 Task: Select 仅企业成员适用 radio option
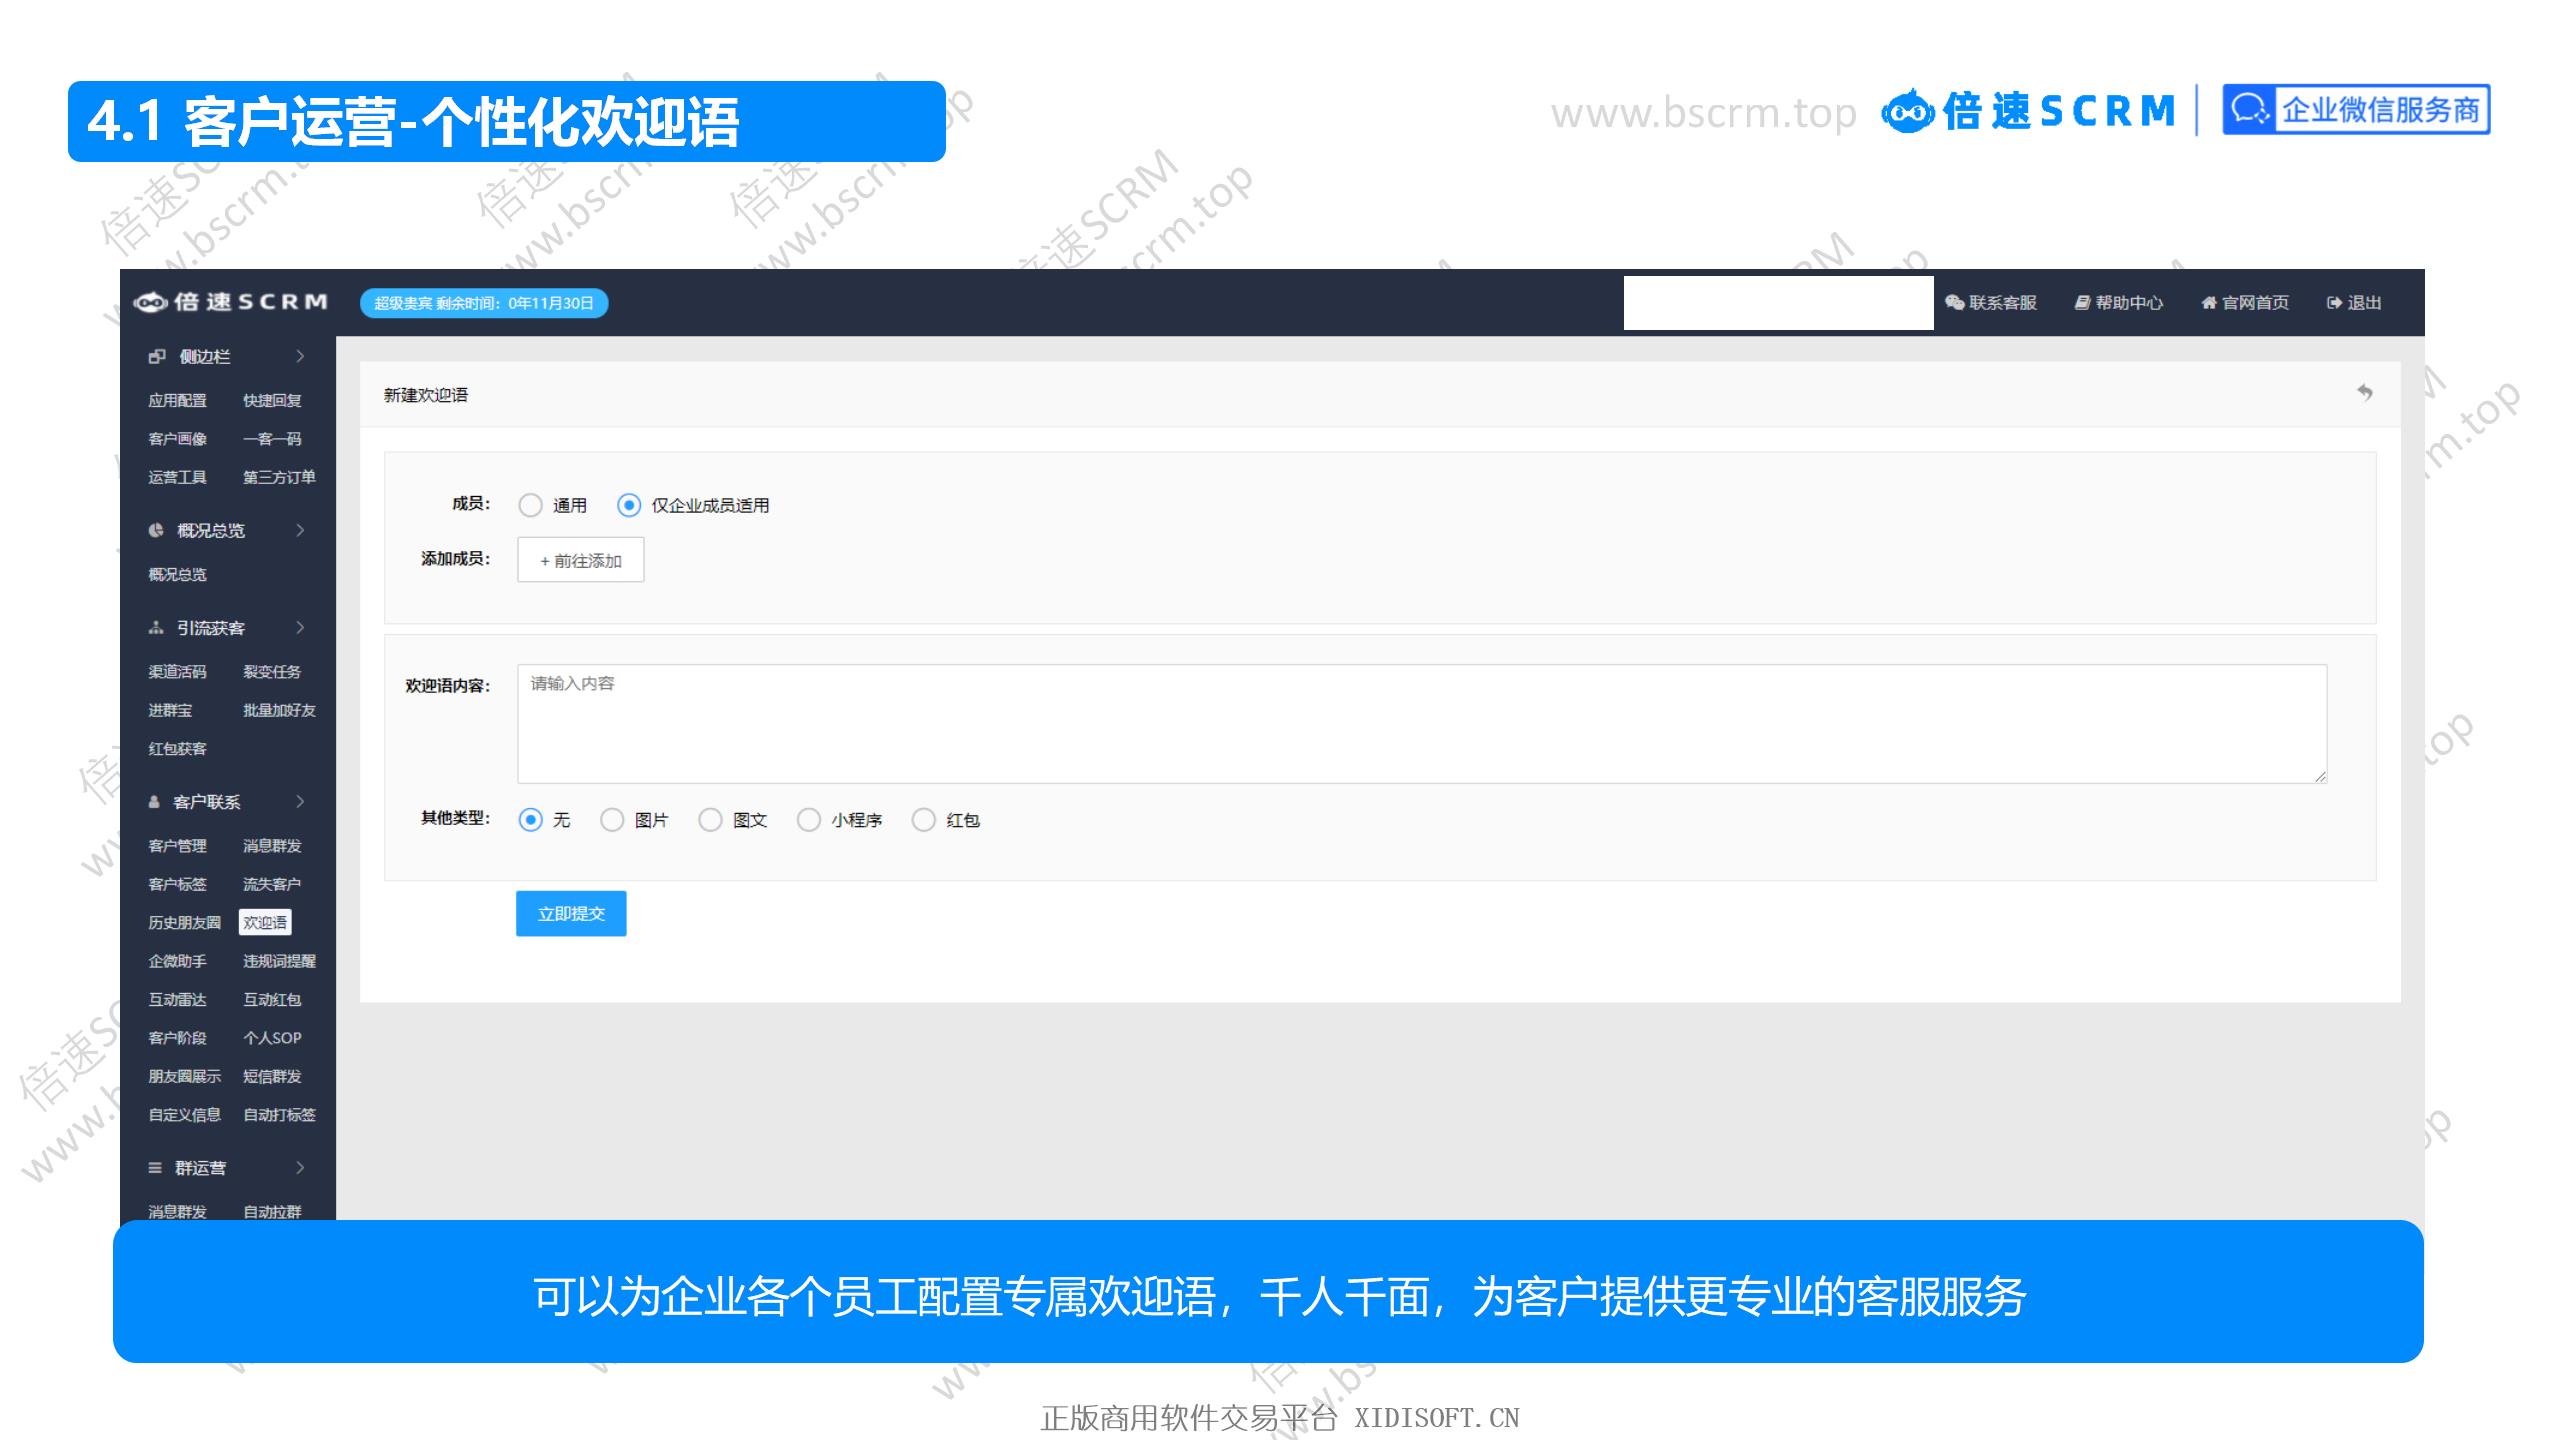pos(629,505)
